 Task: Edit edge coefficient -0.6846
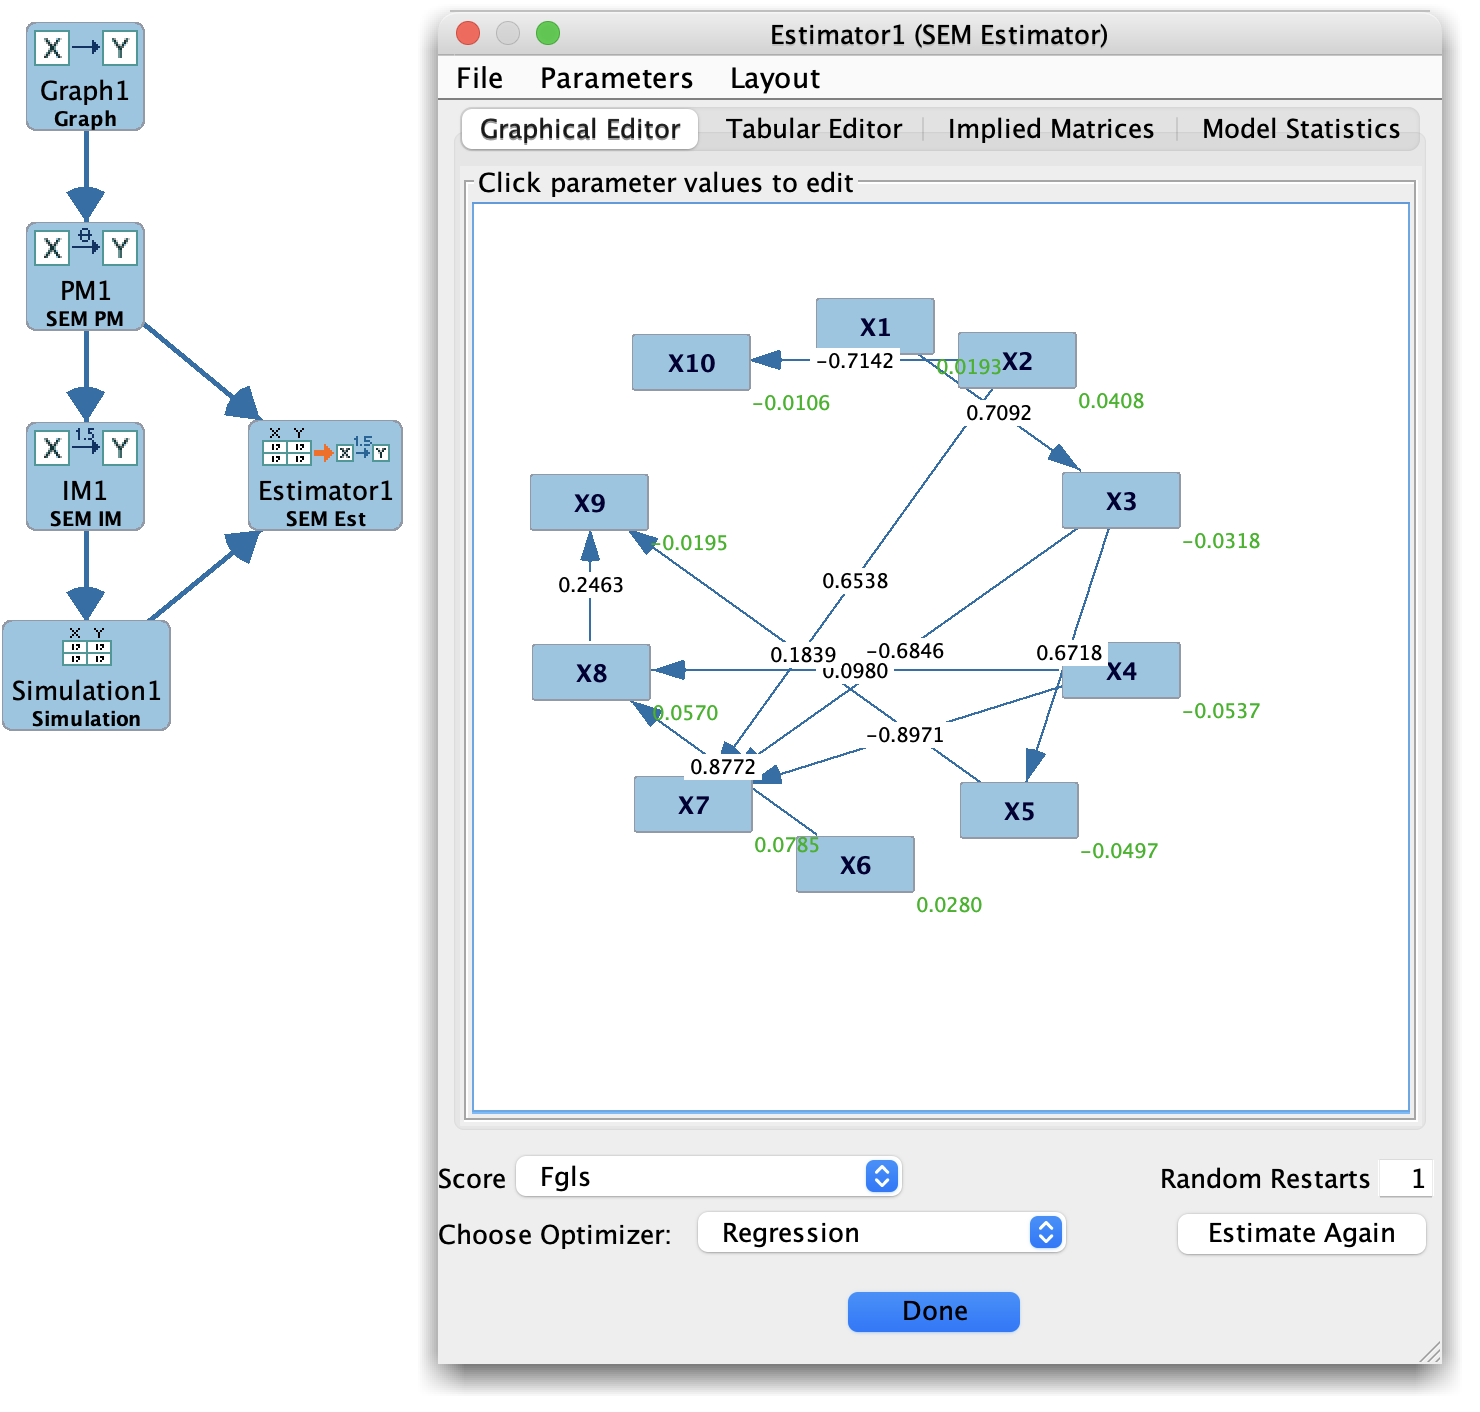pyautogui.click(x=904, y=651)
